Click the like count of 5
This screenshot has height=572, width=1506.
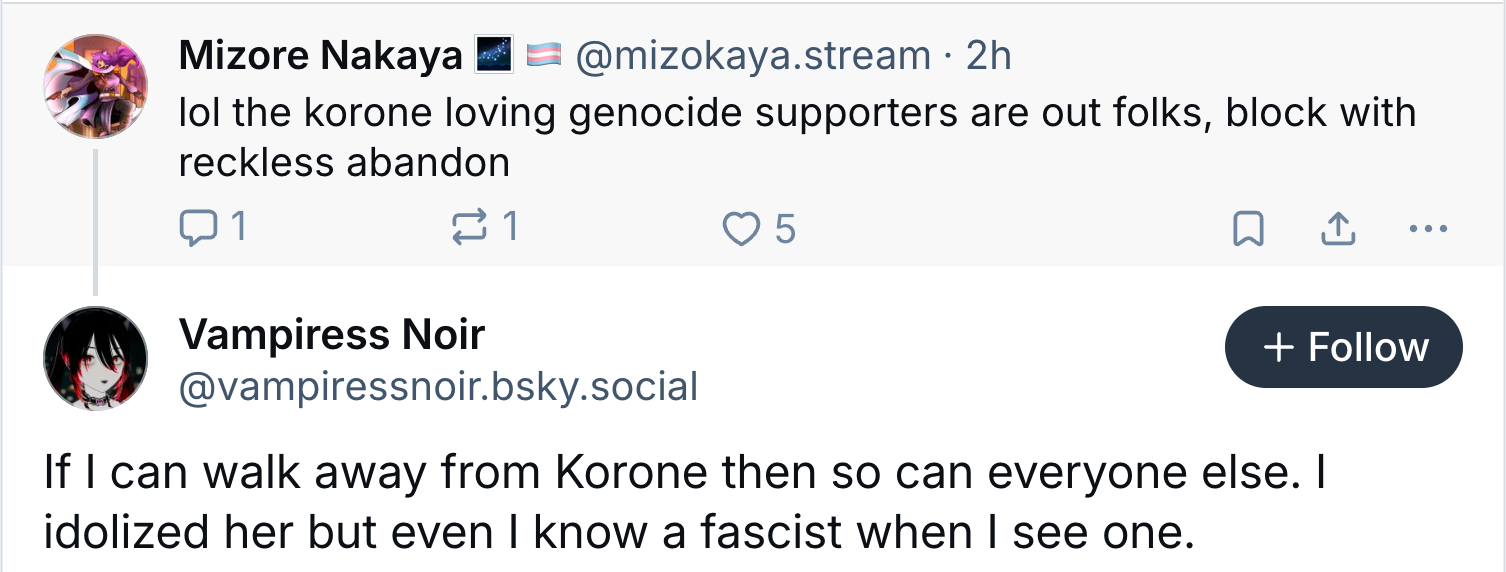[x=785, y=230]
